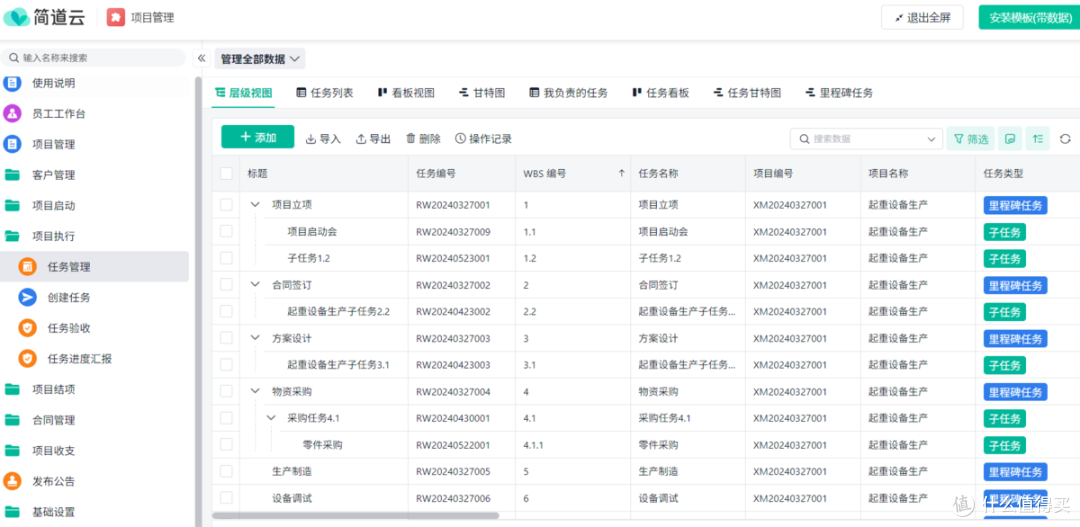
Task: Switch to 任务甘特图 tab
Action: tap(747, 93)
